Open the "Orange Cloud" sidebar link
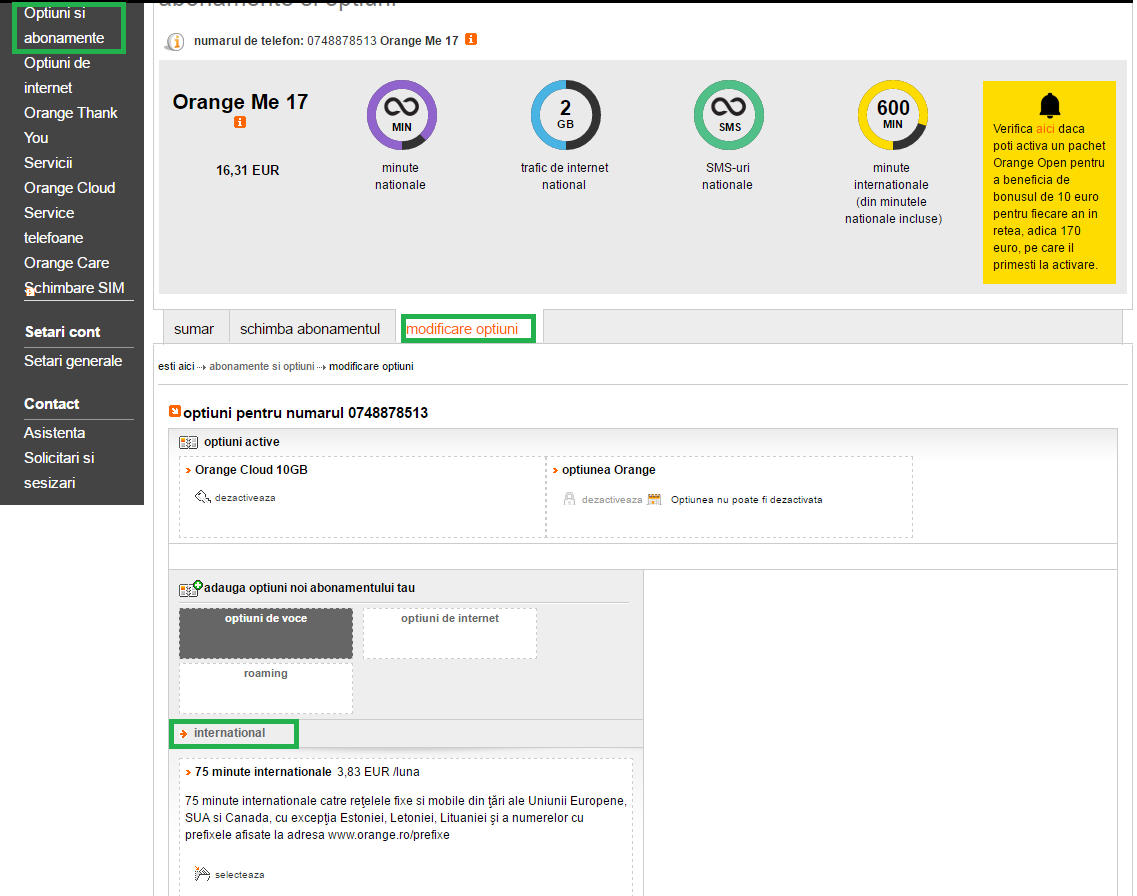The height and width of the screenshot is (896, 1137). (69, 188)
